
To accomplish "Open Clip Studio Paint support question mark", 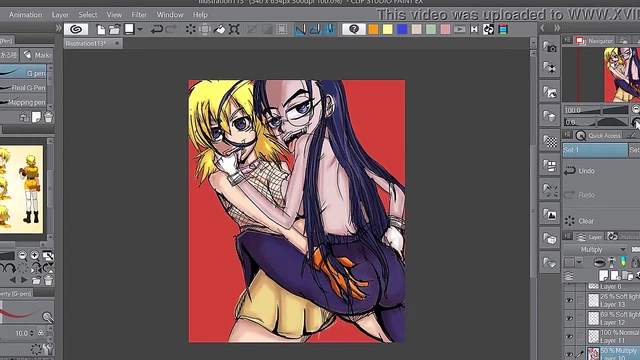I will (x=353, y=29).
